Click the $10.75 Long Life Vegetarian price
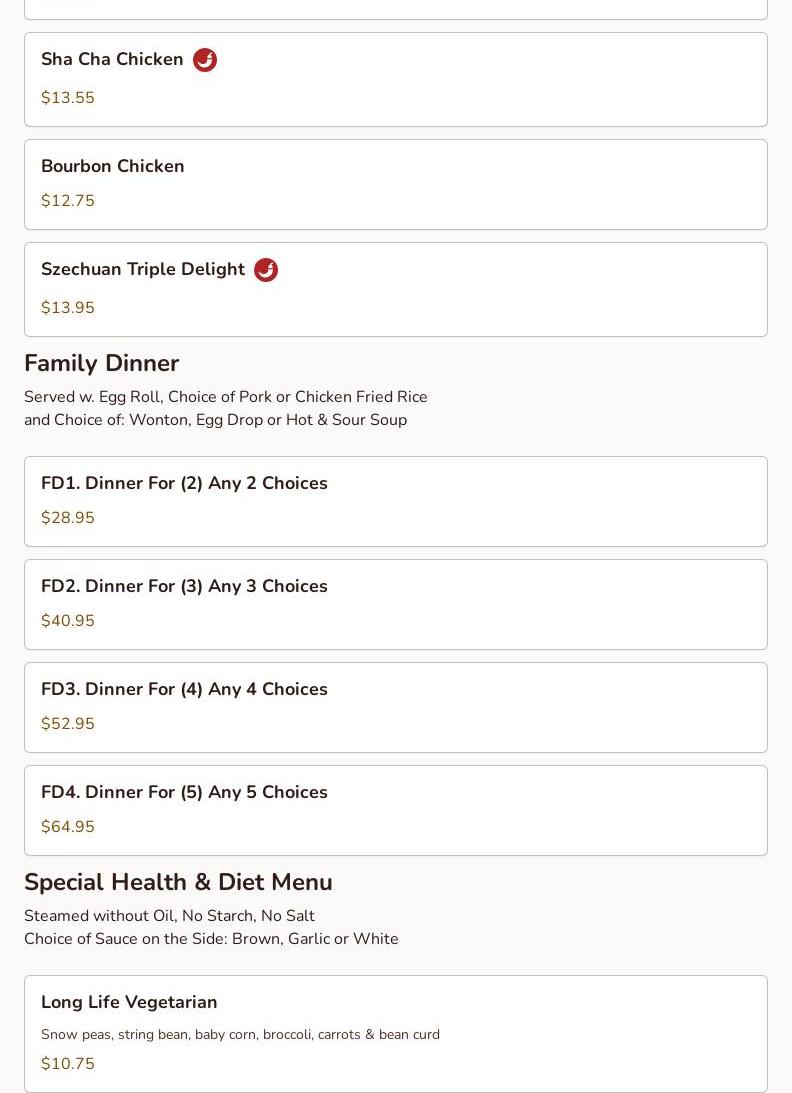The image size is (792, 1093). pyautogui.click(x=68, y=1064)
